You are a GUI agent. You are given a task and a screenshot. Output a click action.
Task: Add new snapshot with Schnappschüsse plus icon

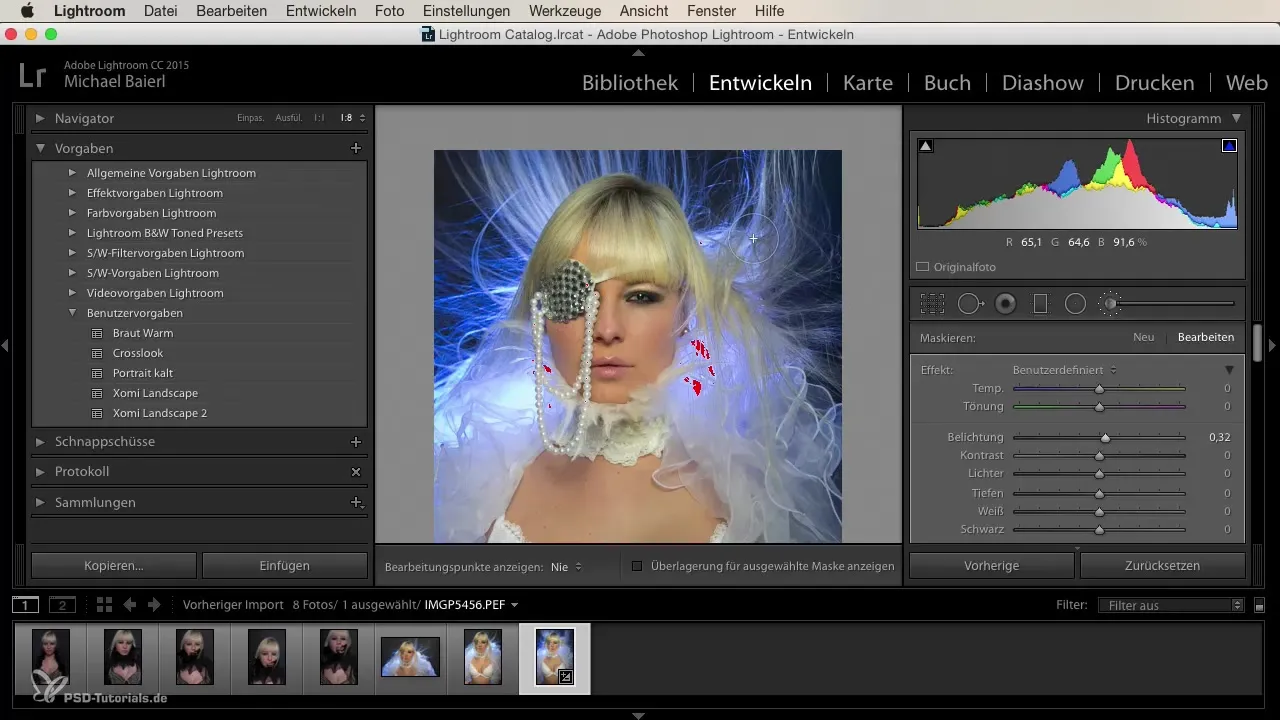click(x=355, y=441)
